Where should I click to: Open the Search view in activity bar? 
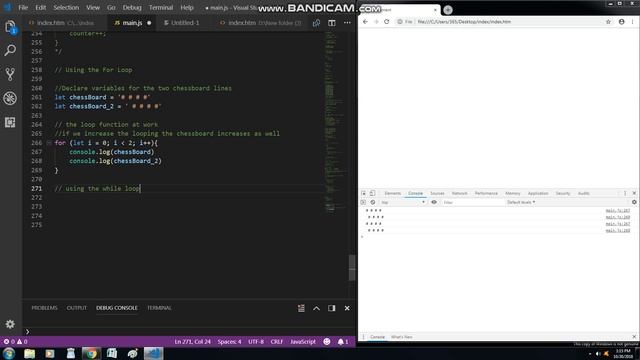10,50
